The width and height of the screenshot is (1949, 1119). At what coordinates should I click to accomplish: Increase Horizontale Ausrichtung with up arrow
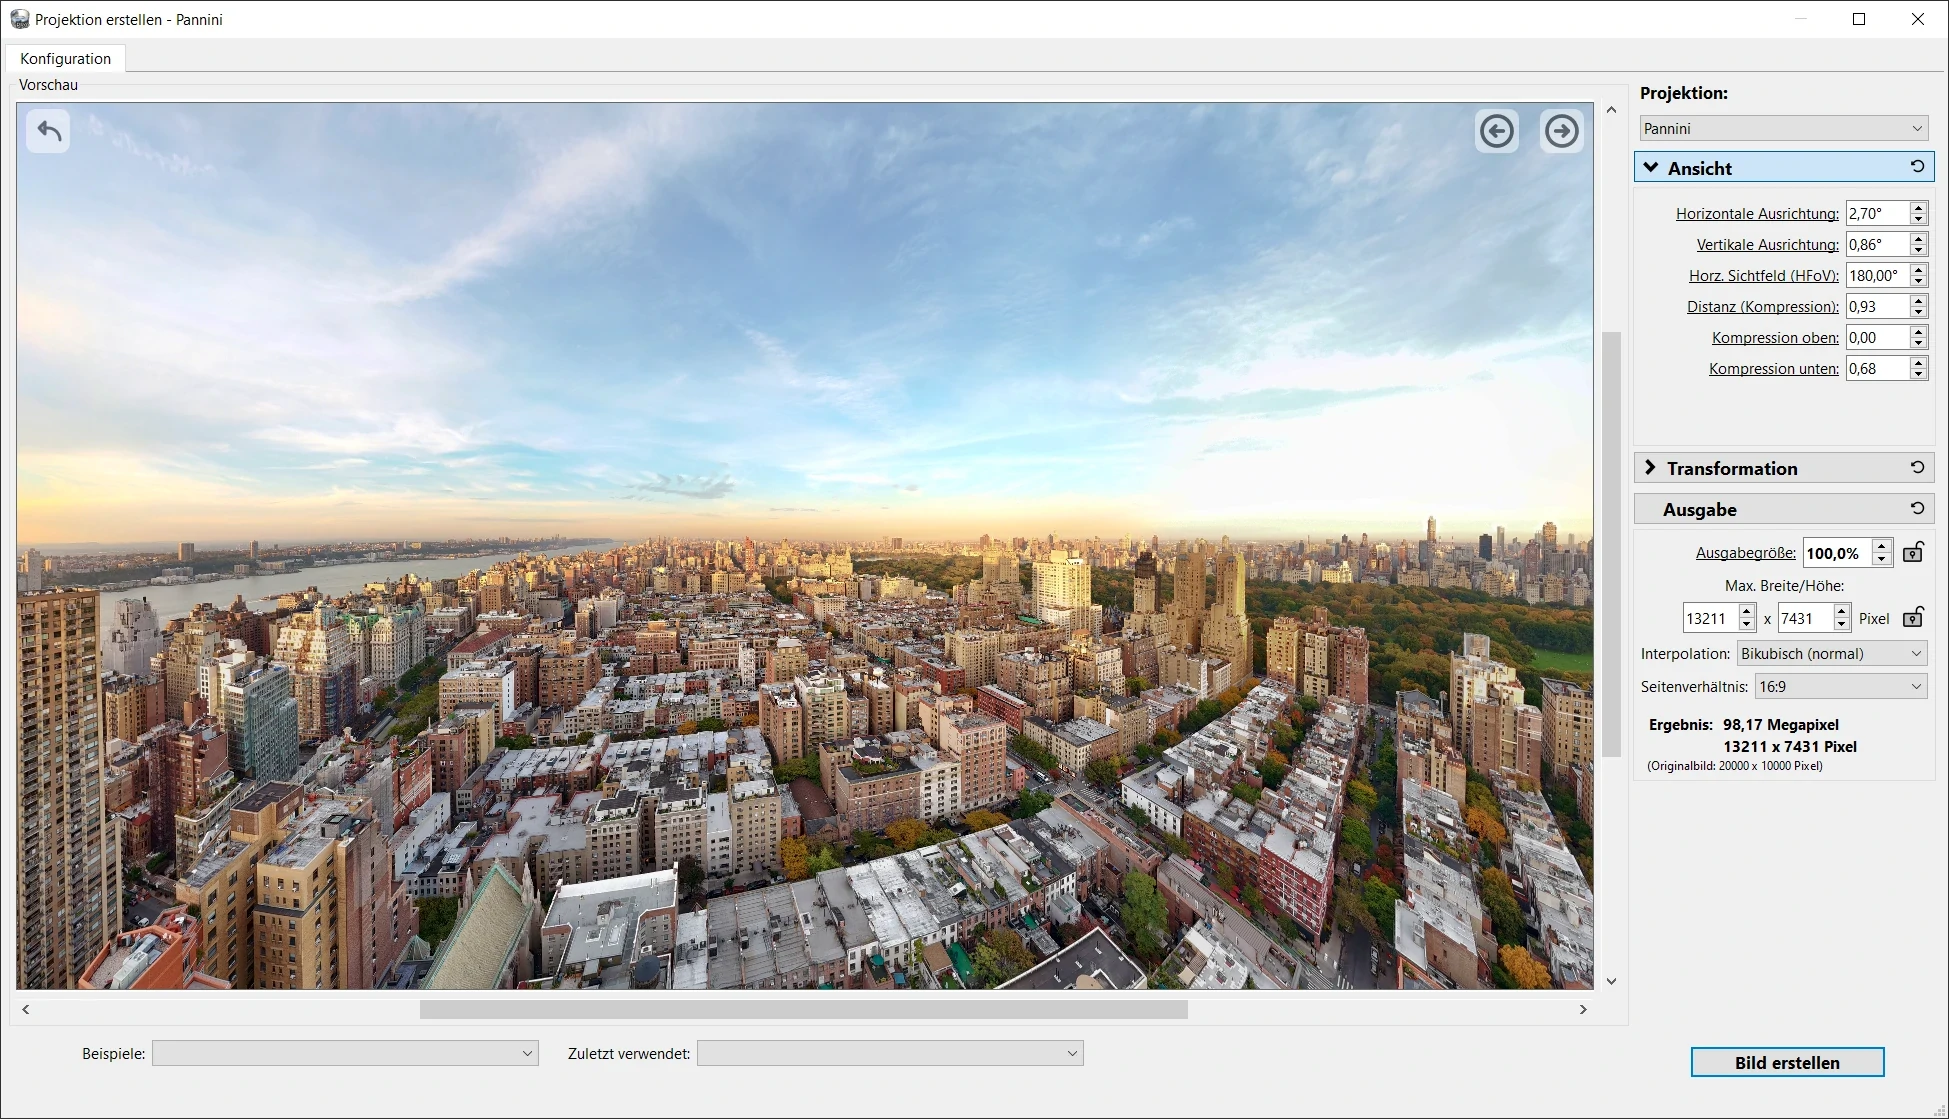[1918, 207]
